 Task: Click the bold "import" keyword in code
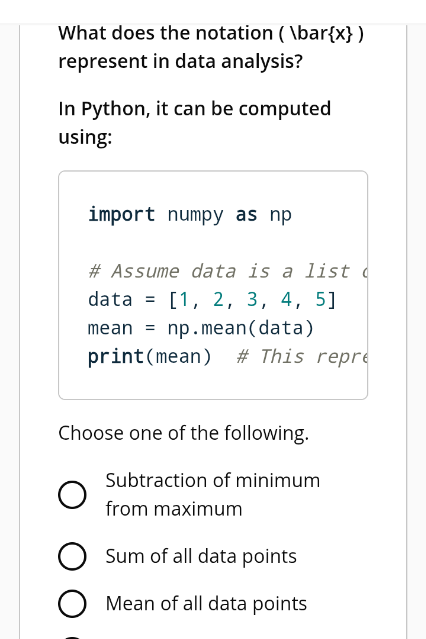(x=121, y=215)
